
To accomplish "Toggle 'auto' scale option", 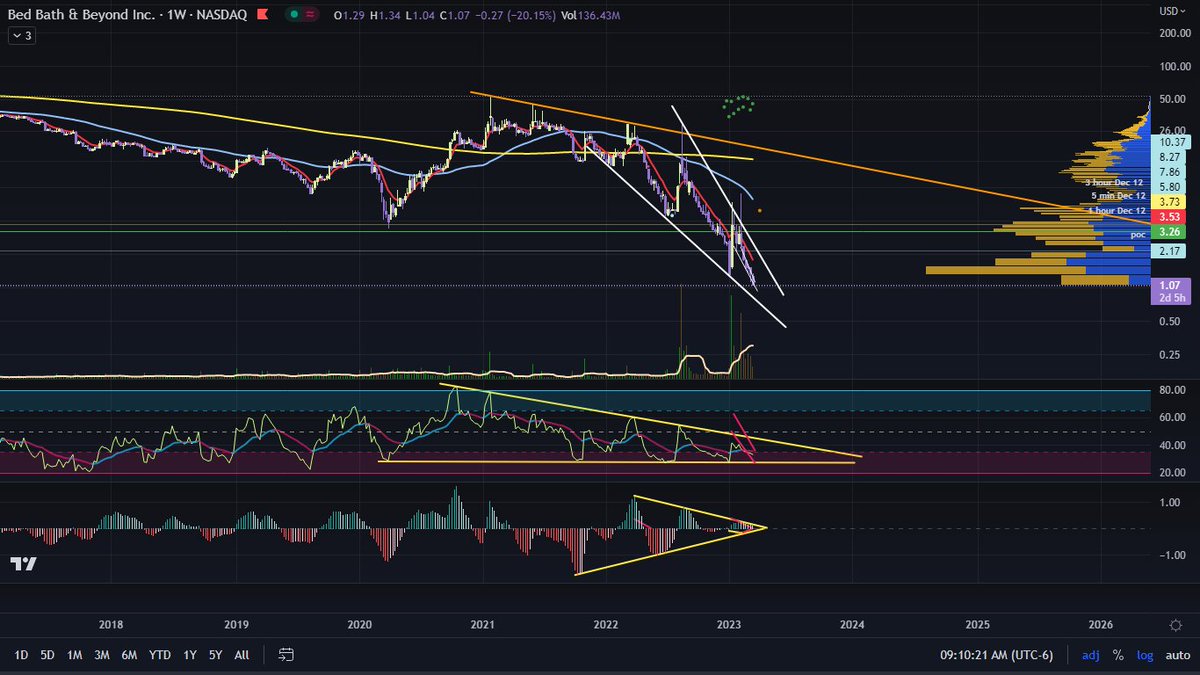I will (1176, 655).
